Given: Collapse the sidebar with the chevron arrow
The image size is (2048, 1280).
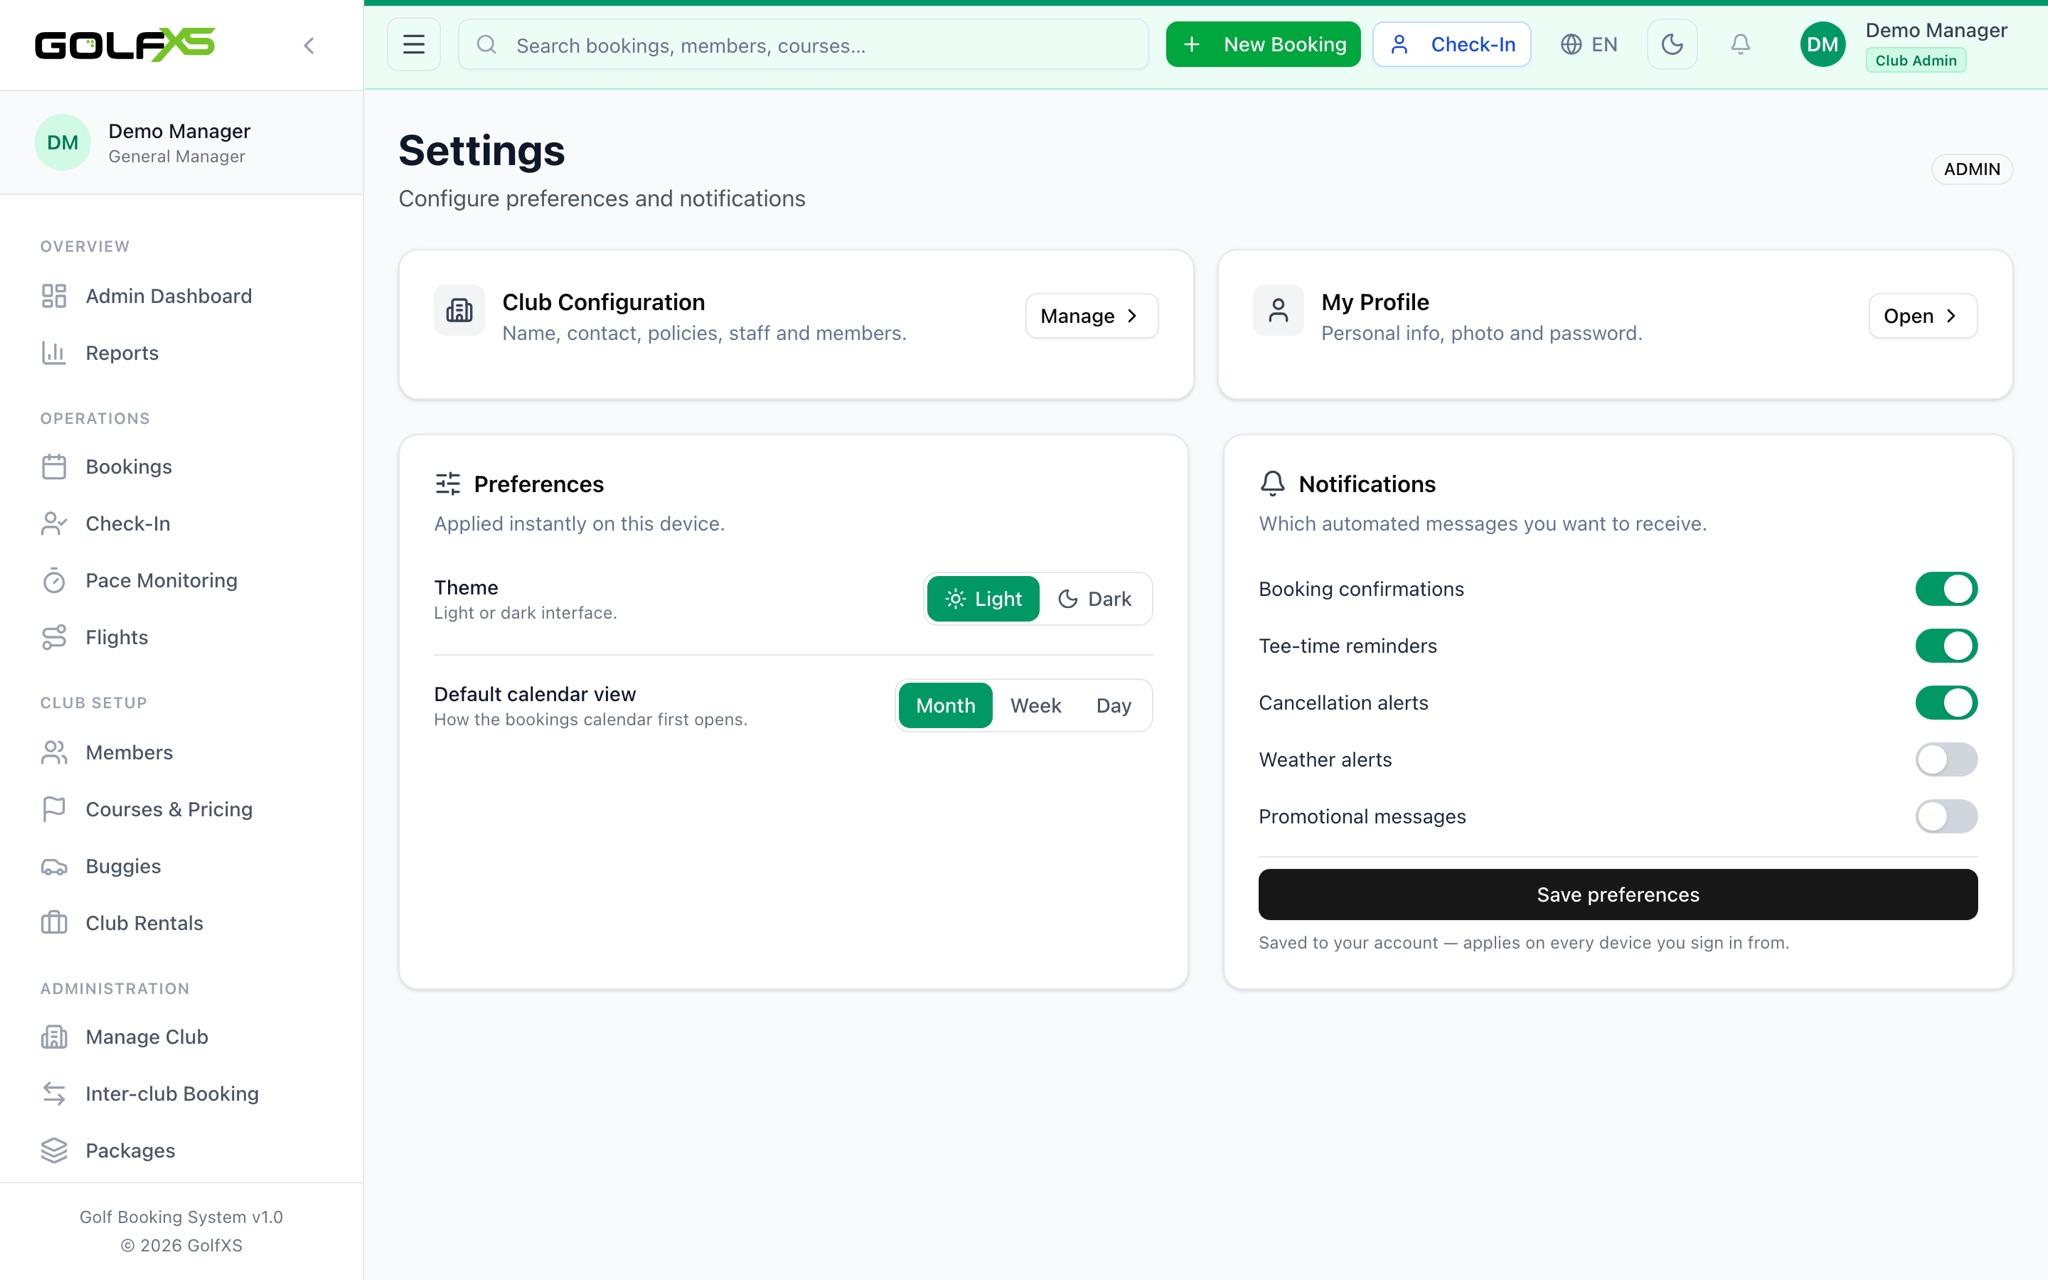Looking at the screenshot, I should point(309,45).
